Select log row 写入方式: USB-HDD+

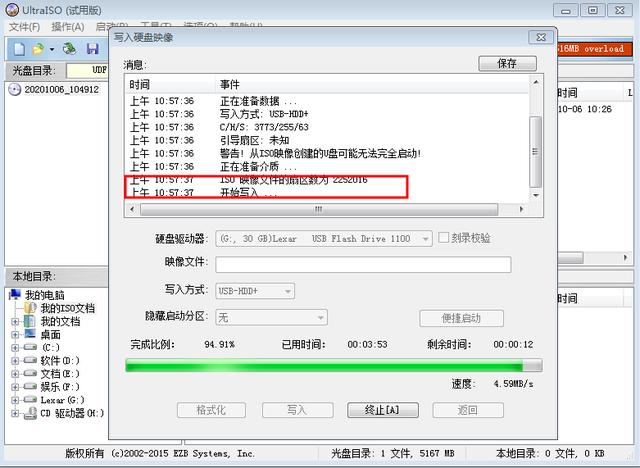coord(327,114)
